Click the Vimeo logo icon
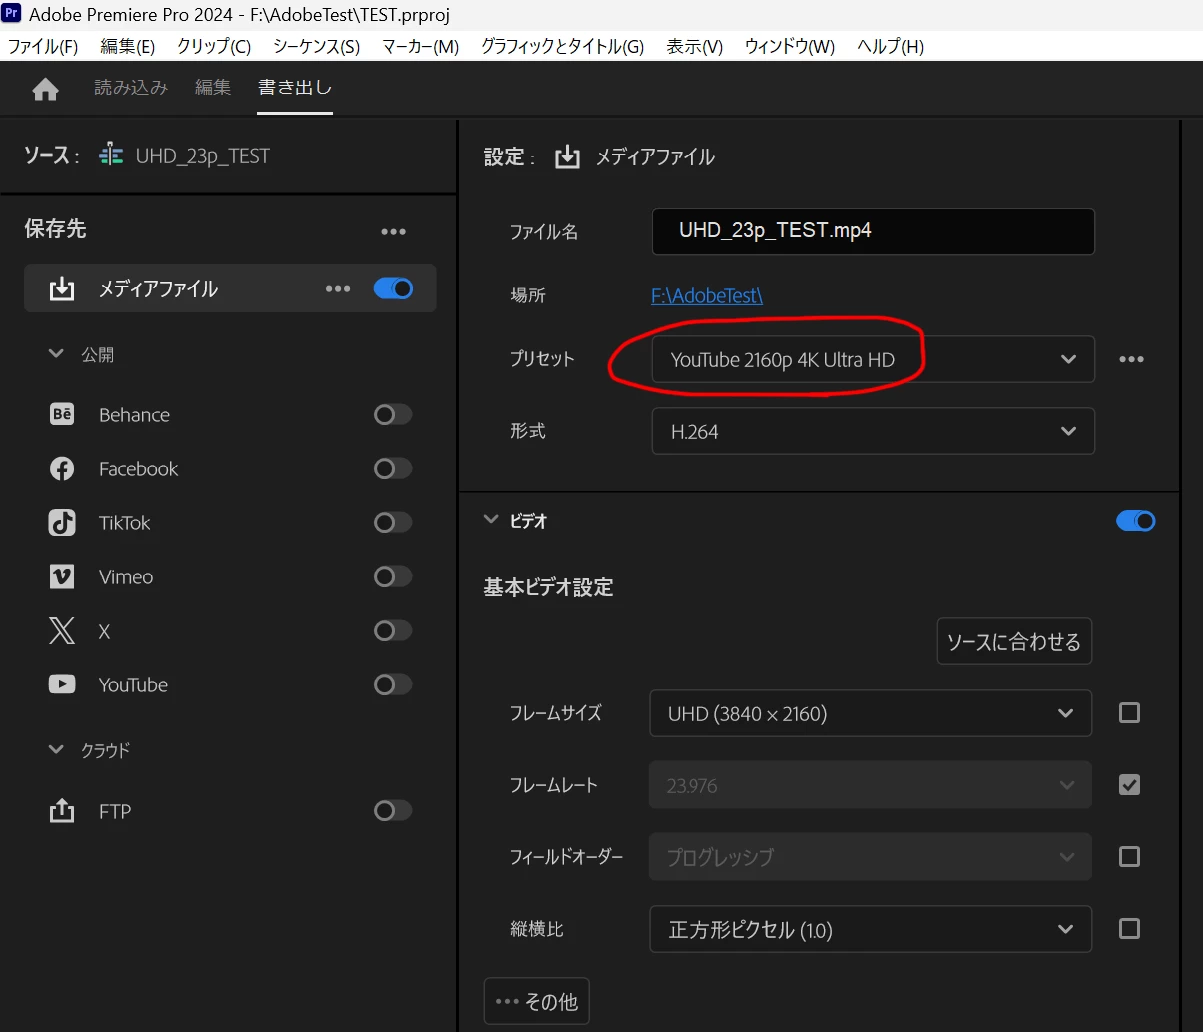This screenshot has width=1203, height=1032. pyautogui.click(x=62, y=576)
